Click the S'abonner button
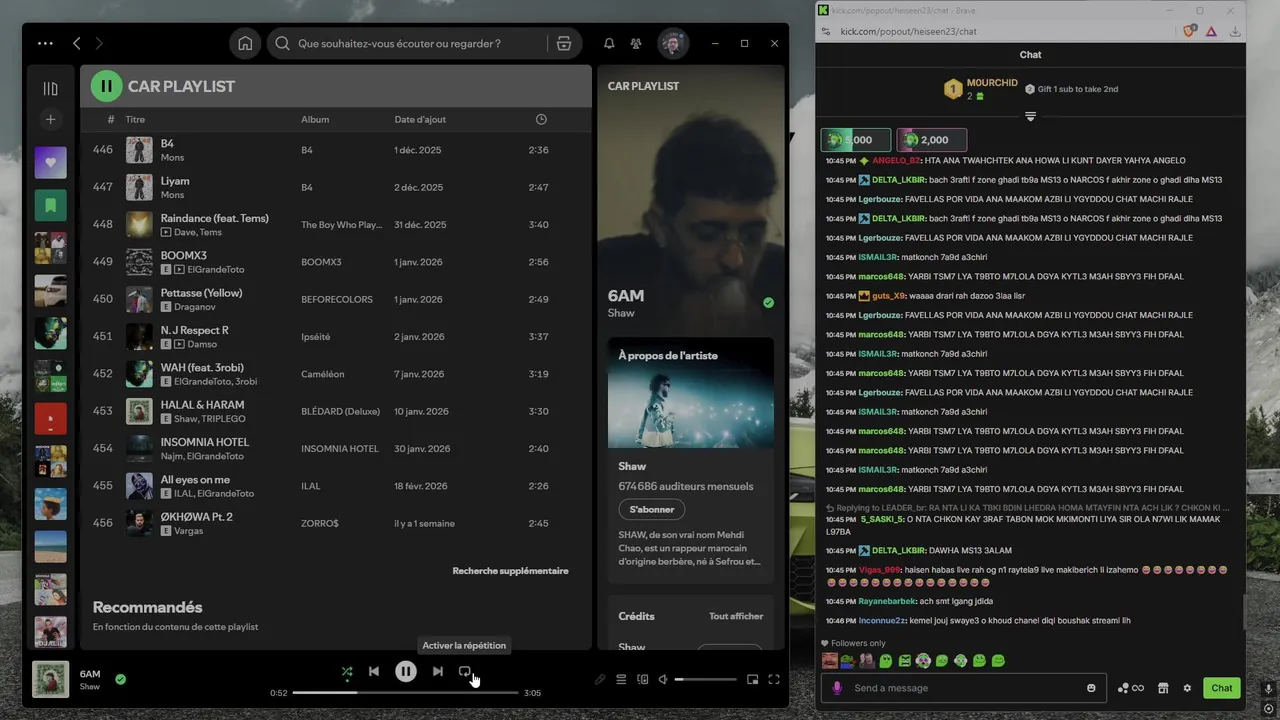Image resolution: width=1280 pixels, height=720 pixels. [652, 509]
